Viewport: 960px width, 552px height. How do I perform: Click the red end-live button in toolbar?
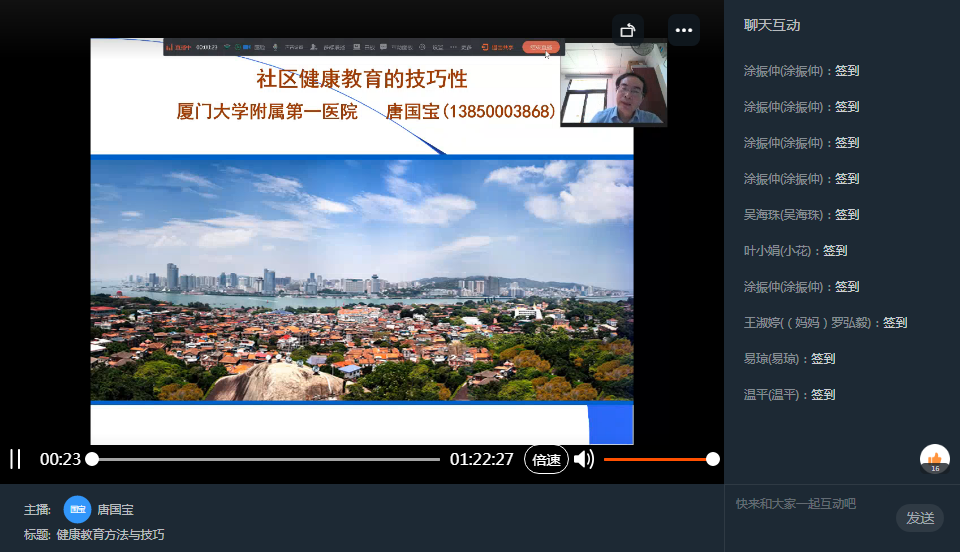pos(540,47)
